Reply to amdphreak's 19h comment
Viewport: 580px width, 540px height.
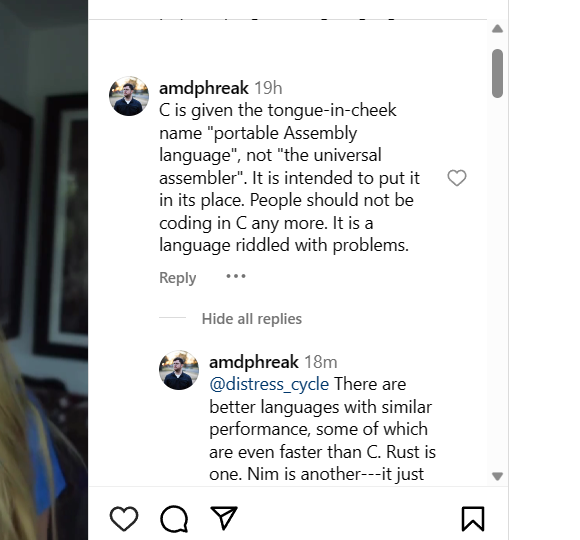[178, 278]
